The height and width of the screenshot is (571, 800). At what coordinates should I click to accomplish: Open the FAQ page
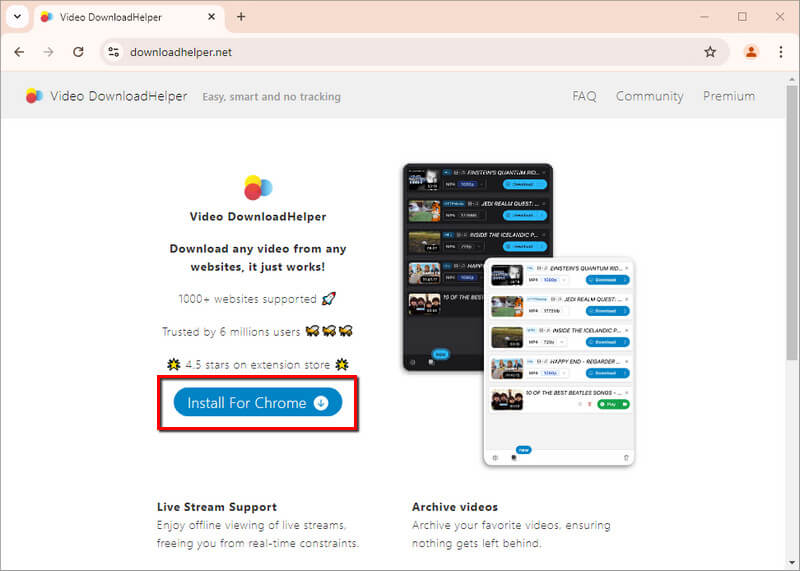584,96
